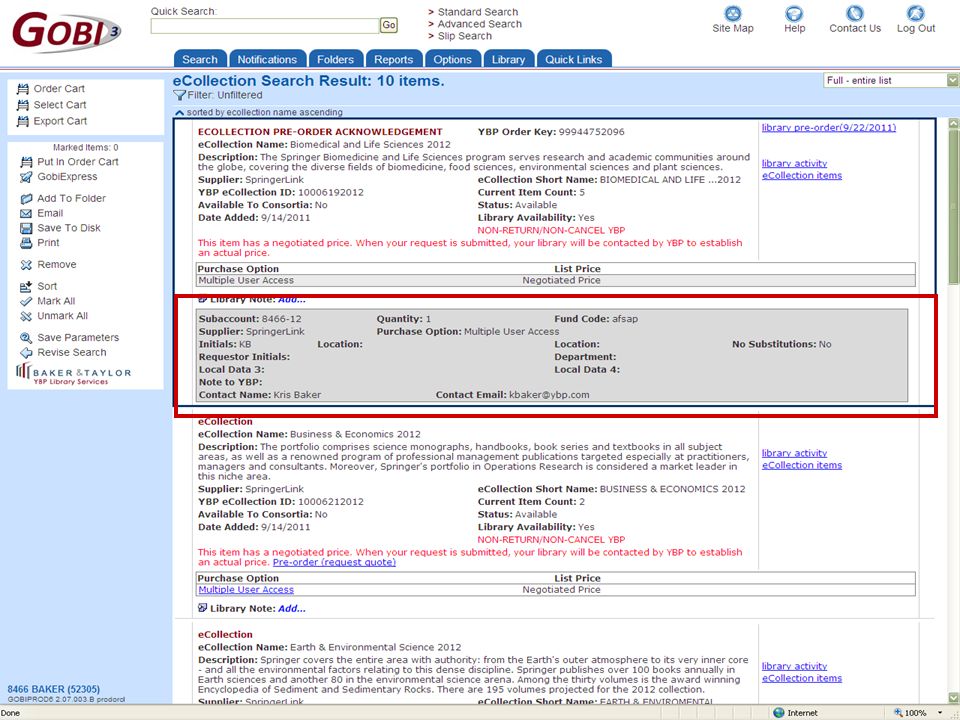This screenshot has width=960, height=720.
Task: Click the filter funnel icon
Action: (x=179, y=96)
